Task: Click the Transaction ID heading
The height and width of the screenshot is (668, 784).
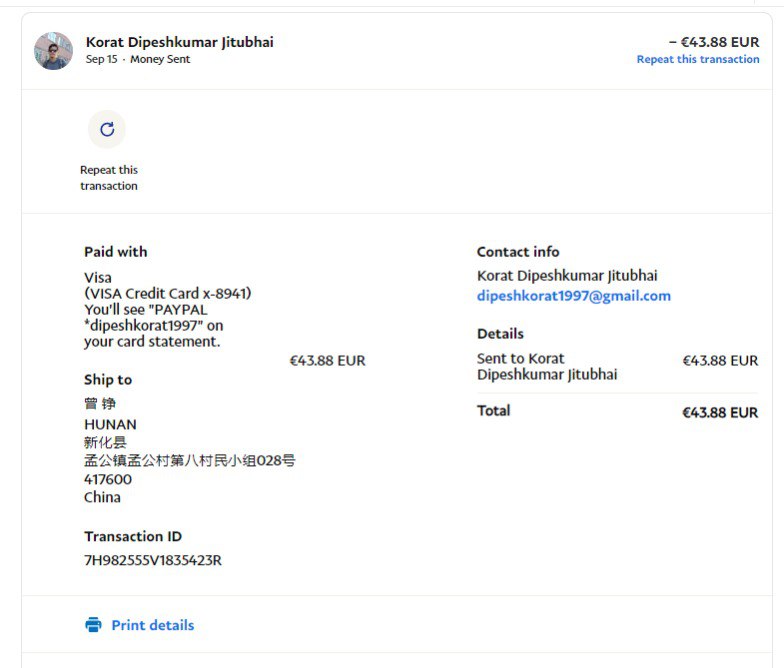Action: pyautogui.click(x=132, y=537)
